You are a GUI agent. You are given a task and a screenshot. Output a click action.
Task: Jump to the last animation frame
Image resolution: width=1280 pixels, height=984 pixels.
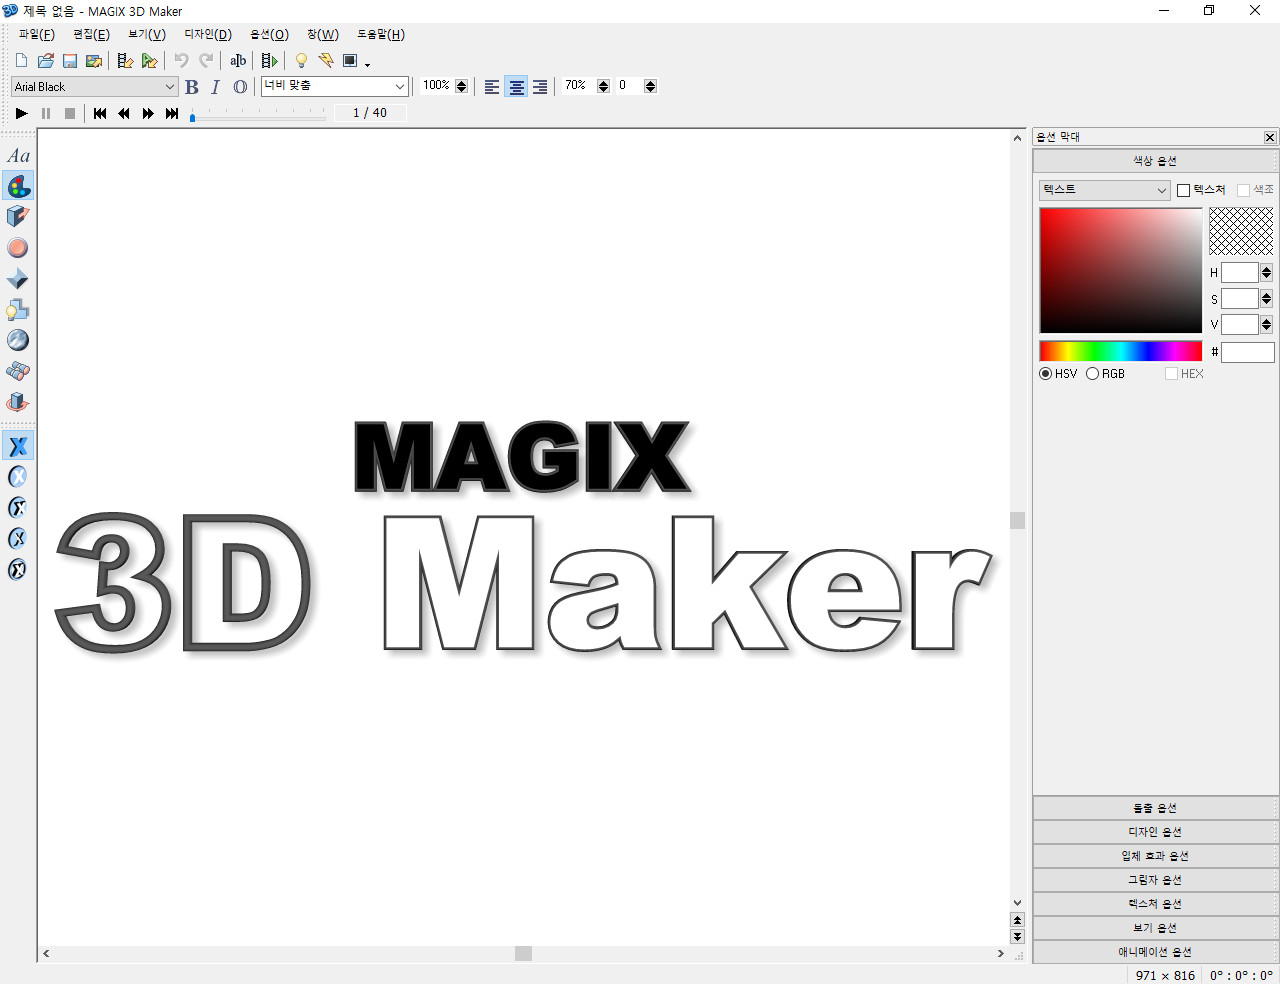click(x=172, y=114)
